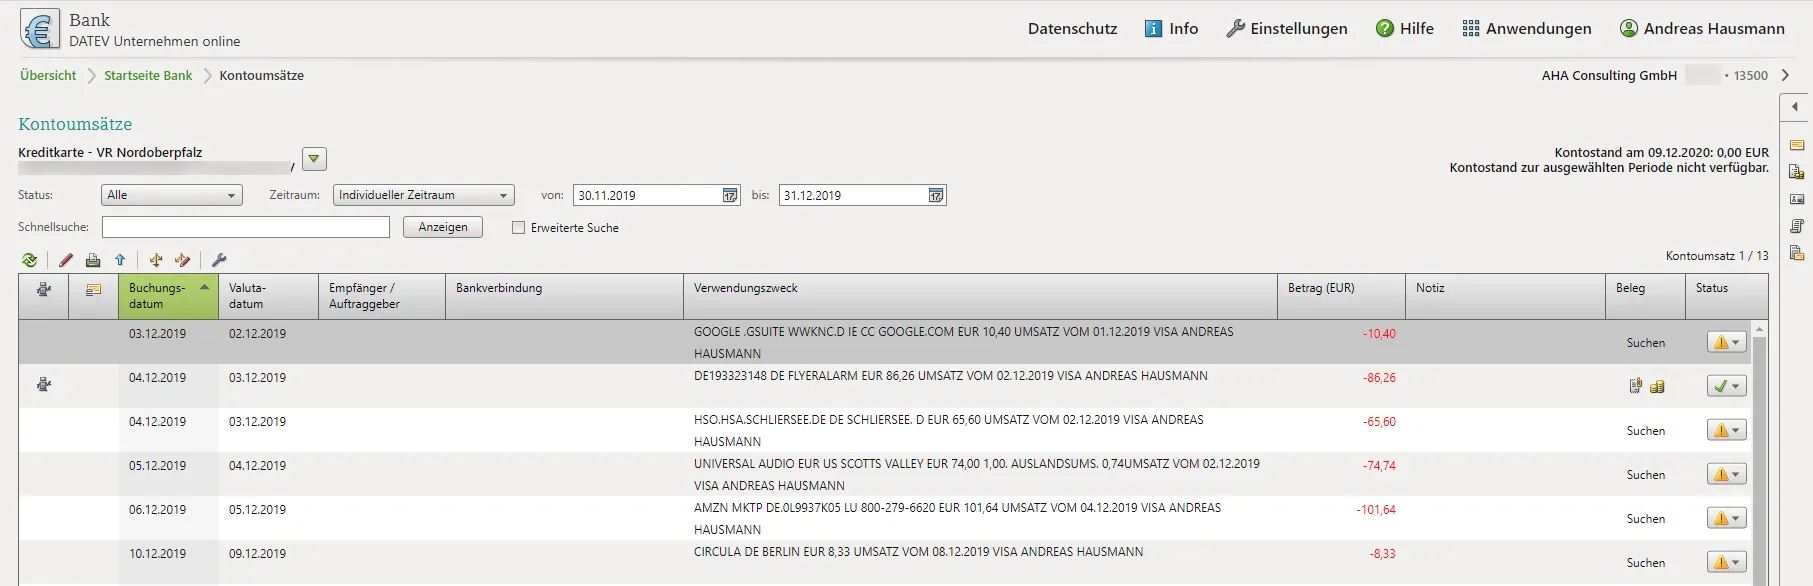Screen dimensions: 1813x586
Task: Sort by the Buchungsdatum column header
Action: coord(168,296)
